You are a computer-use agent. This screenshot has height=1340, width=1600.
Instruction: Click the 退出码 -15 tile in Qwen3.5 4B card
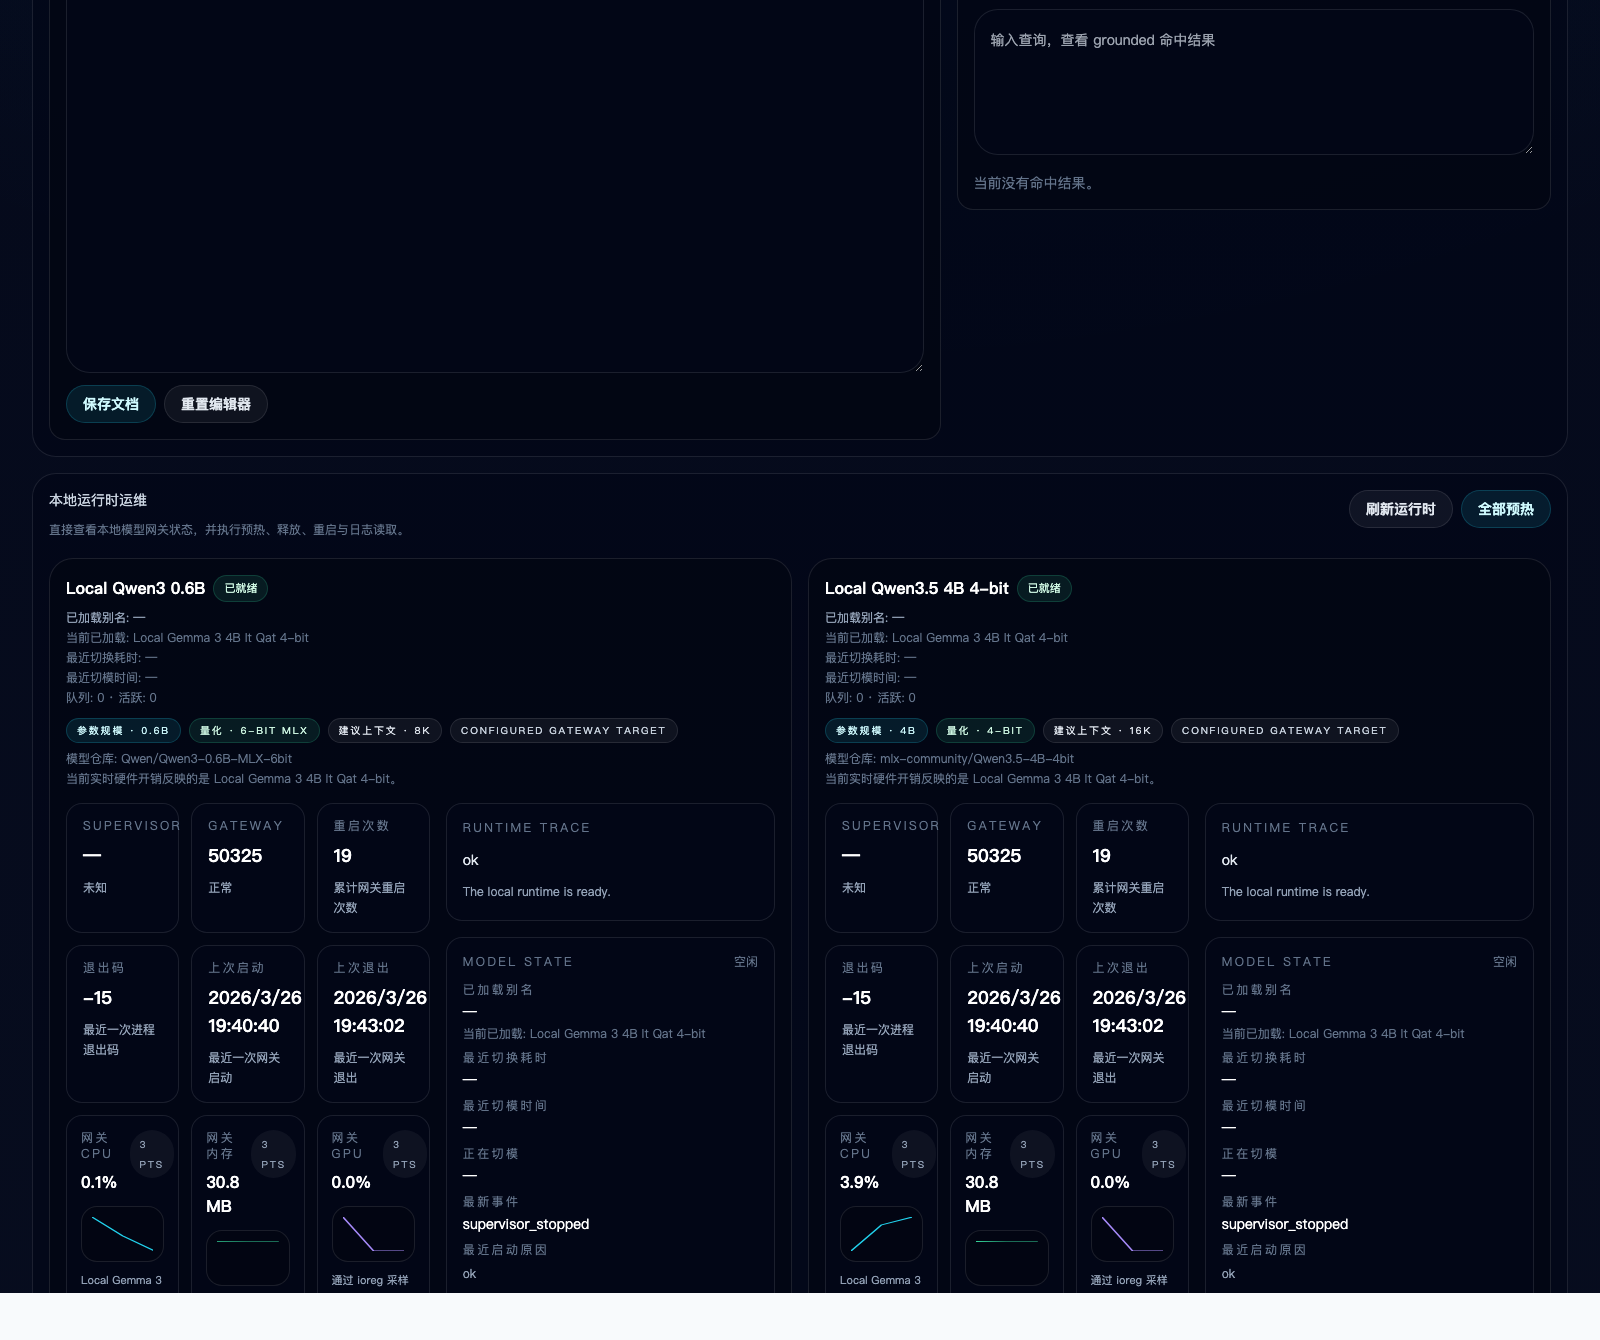(x=881, y=1024)
